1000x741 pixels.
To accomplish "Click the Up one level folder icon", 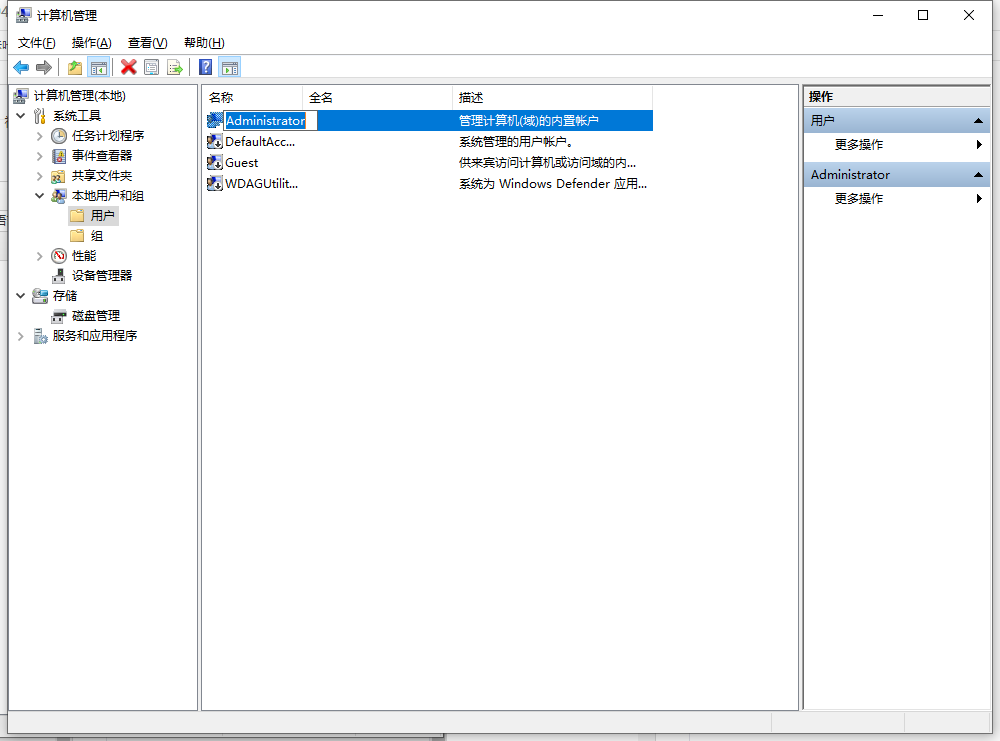I will point(75,67).
